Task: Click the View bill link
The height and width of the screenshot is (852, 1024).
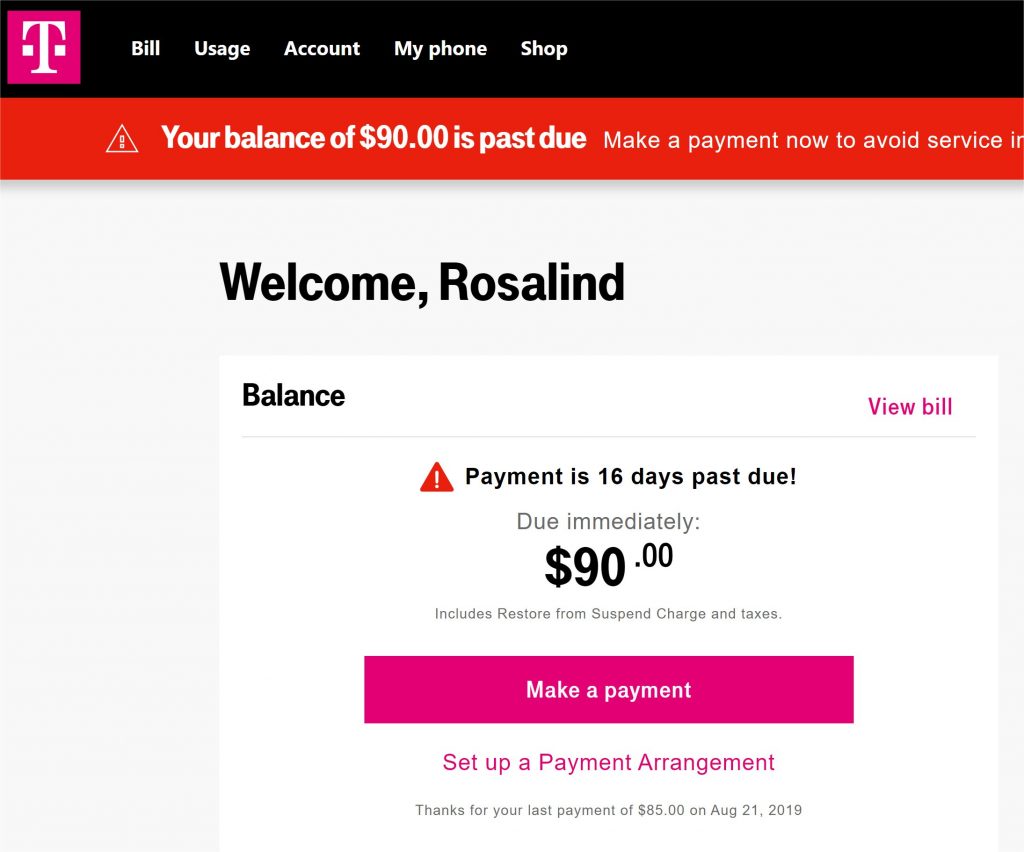Action: [910, 407]
